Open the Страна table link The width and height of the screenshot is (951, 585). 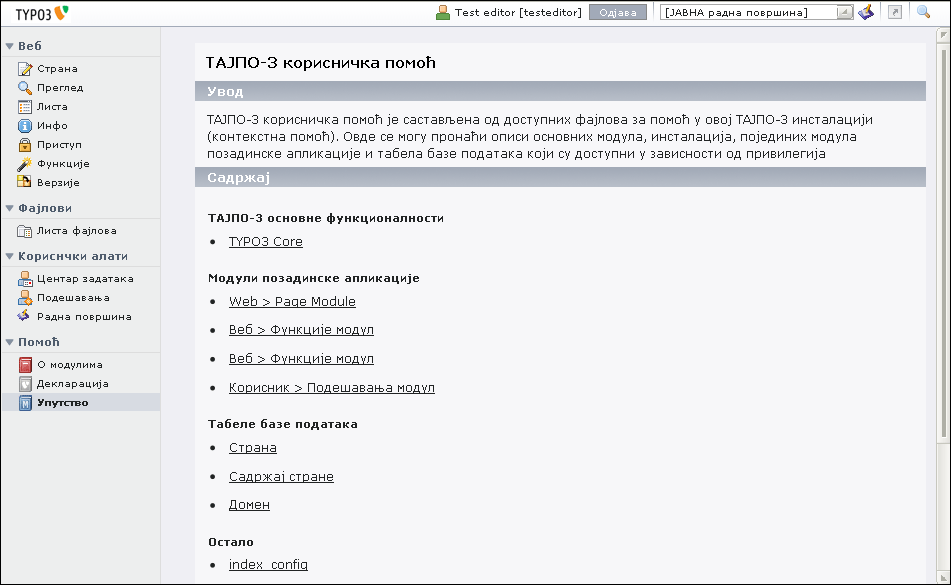253,447
